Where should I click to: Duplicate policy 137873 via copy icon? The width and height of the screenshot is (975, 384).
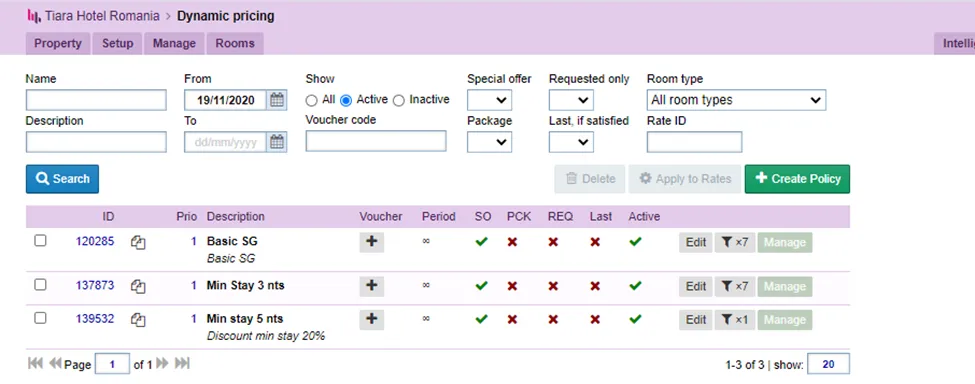point(138,286)
